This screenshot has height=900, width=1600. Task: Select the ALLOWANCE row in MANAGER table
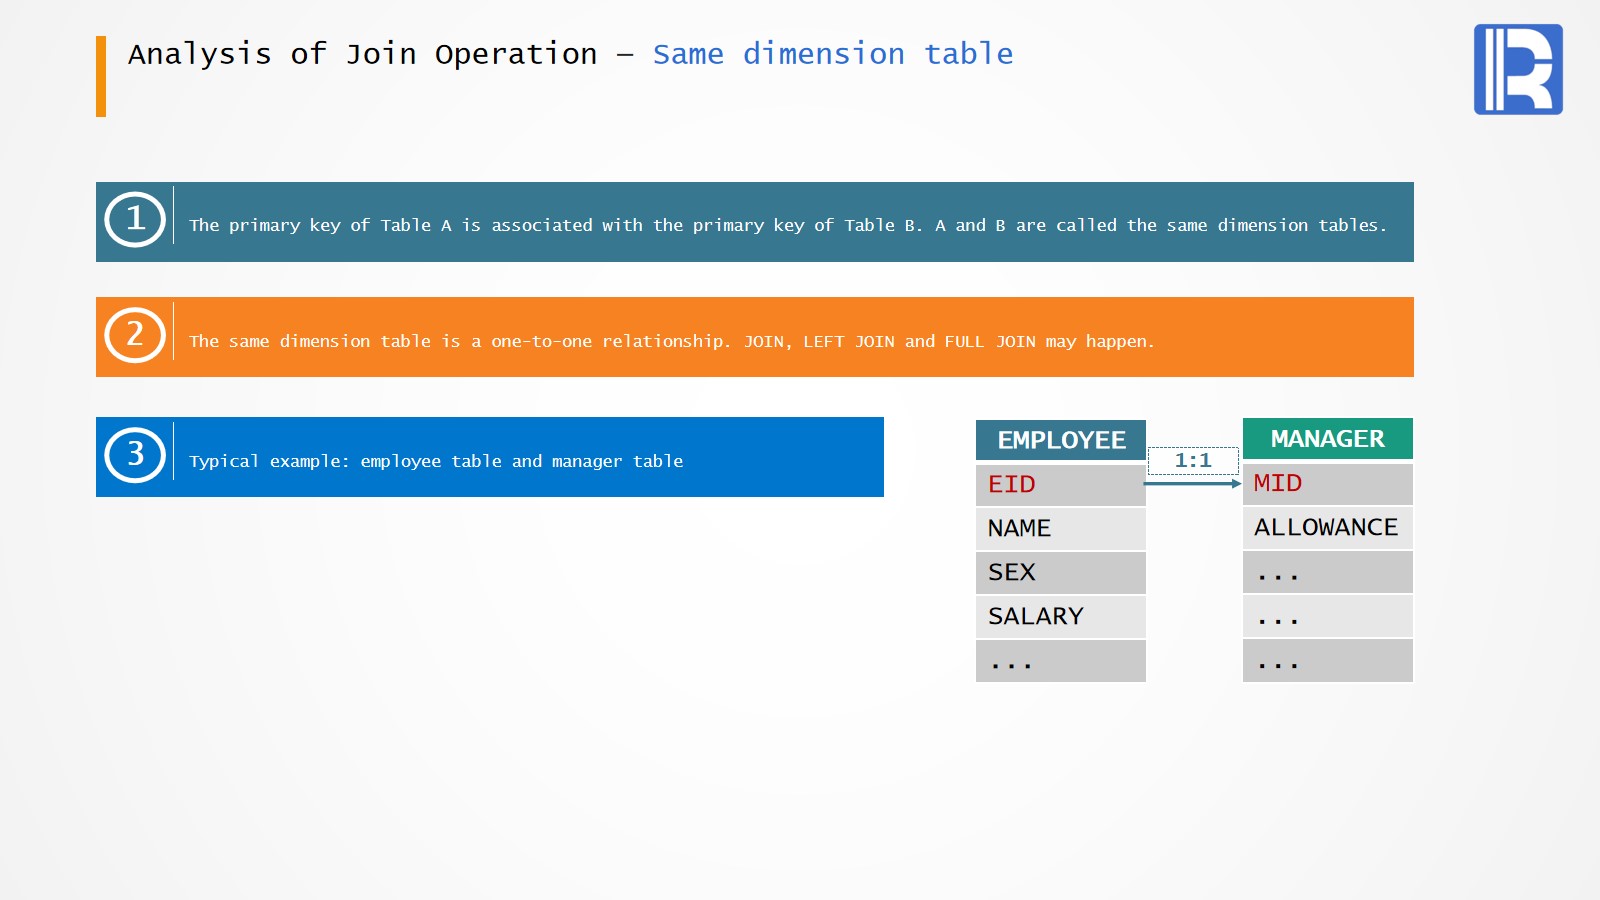point(1327,528)
